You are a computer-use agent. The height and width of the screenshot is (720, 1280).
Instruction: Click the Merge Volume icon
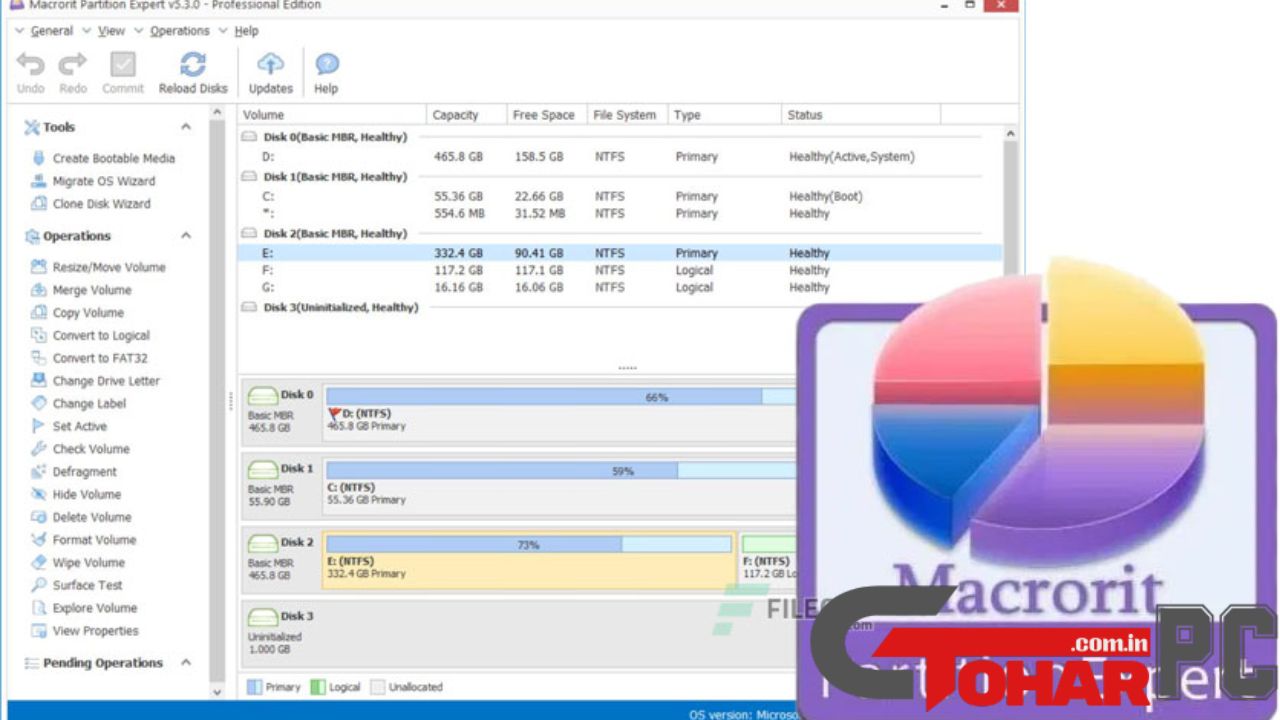[x=39, y=290]
